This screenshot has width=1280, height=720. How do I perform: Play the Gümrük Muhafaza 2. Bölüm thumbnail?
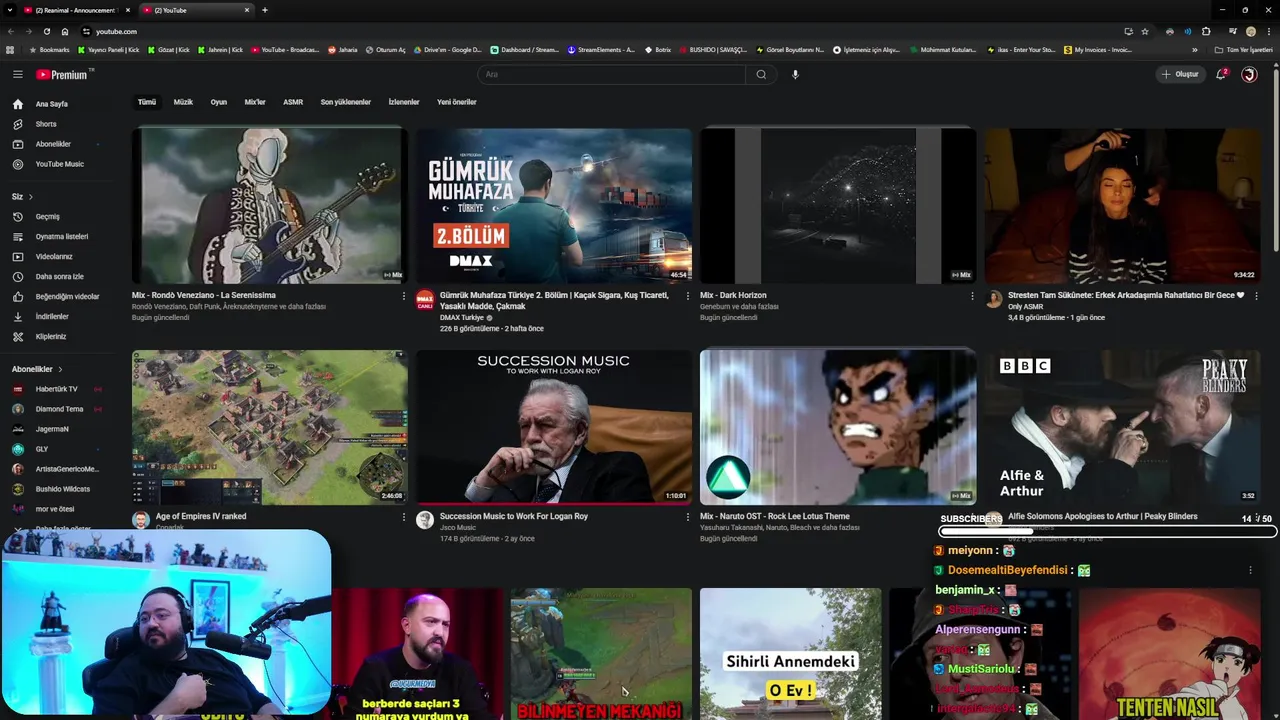coord(554,206)
